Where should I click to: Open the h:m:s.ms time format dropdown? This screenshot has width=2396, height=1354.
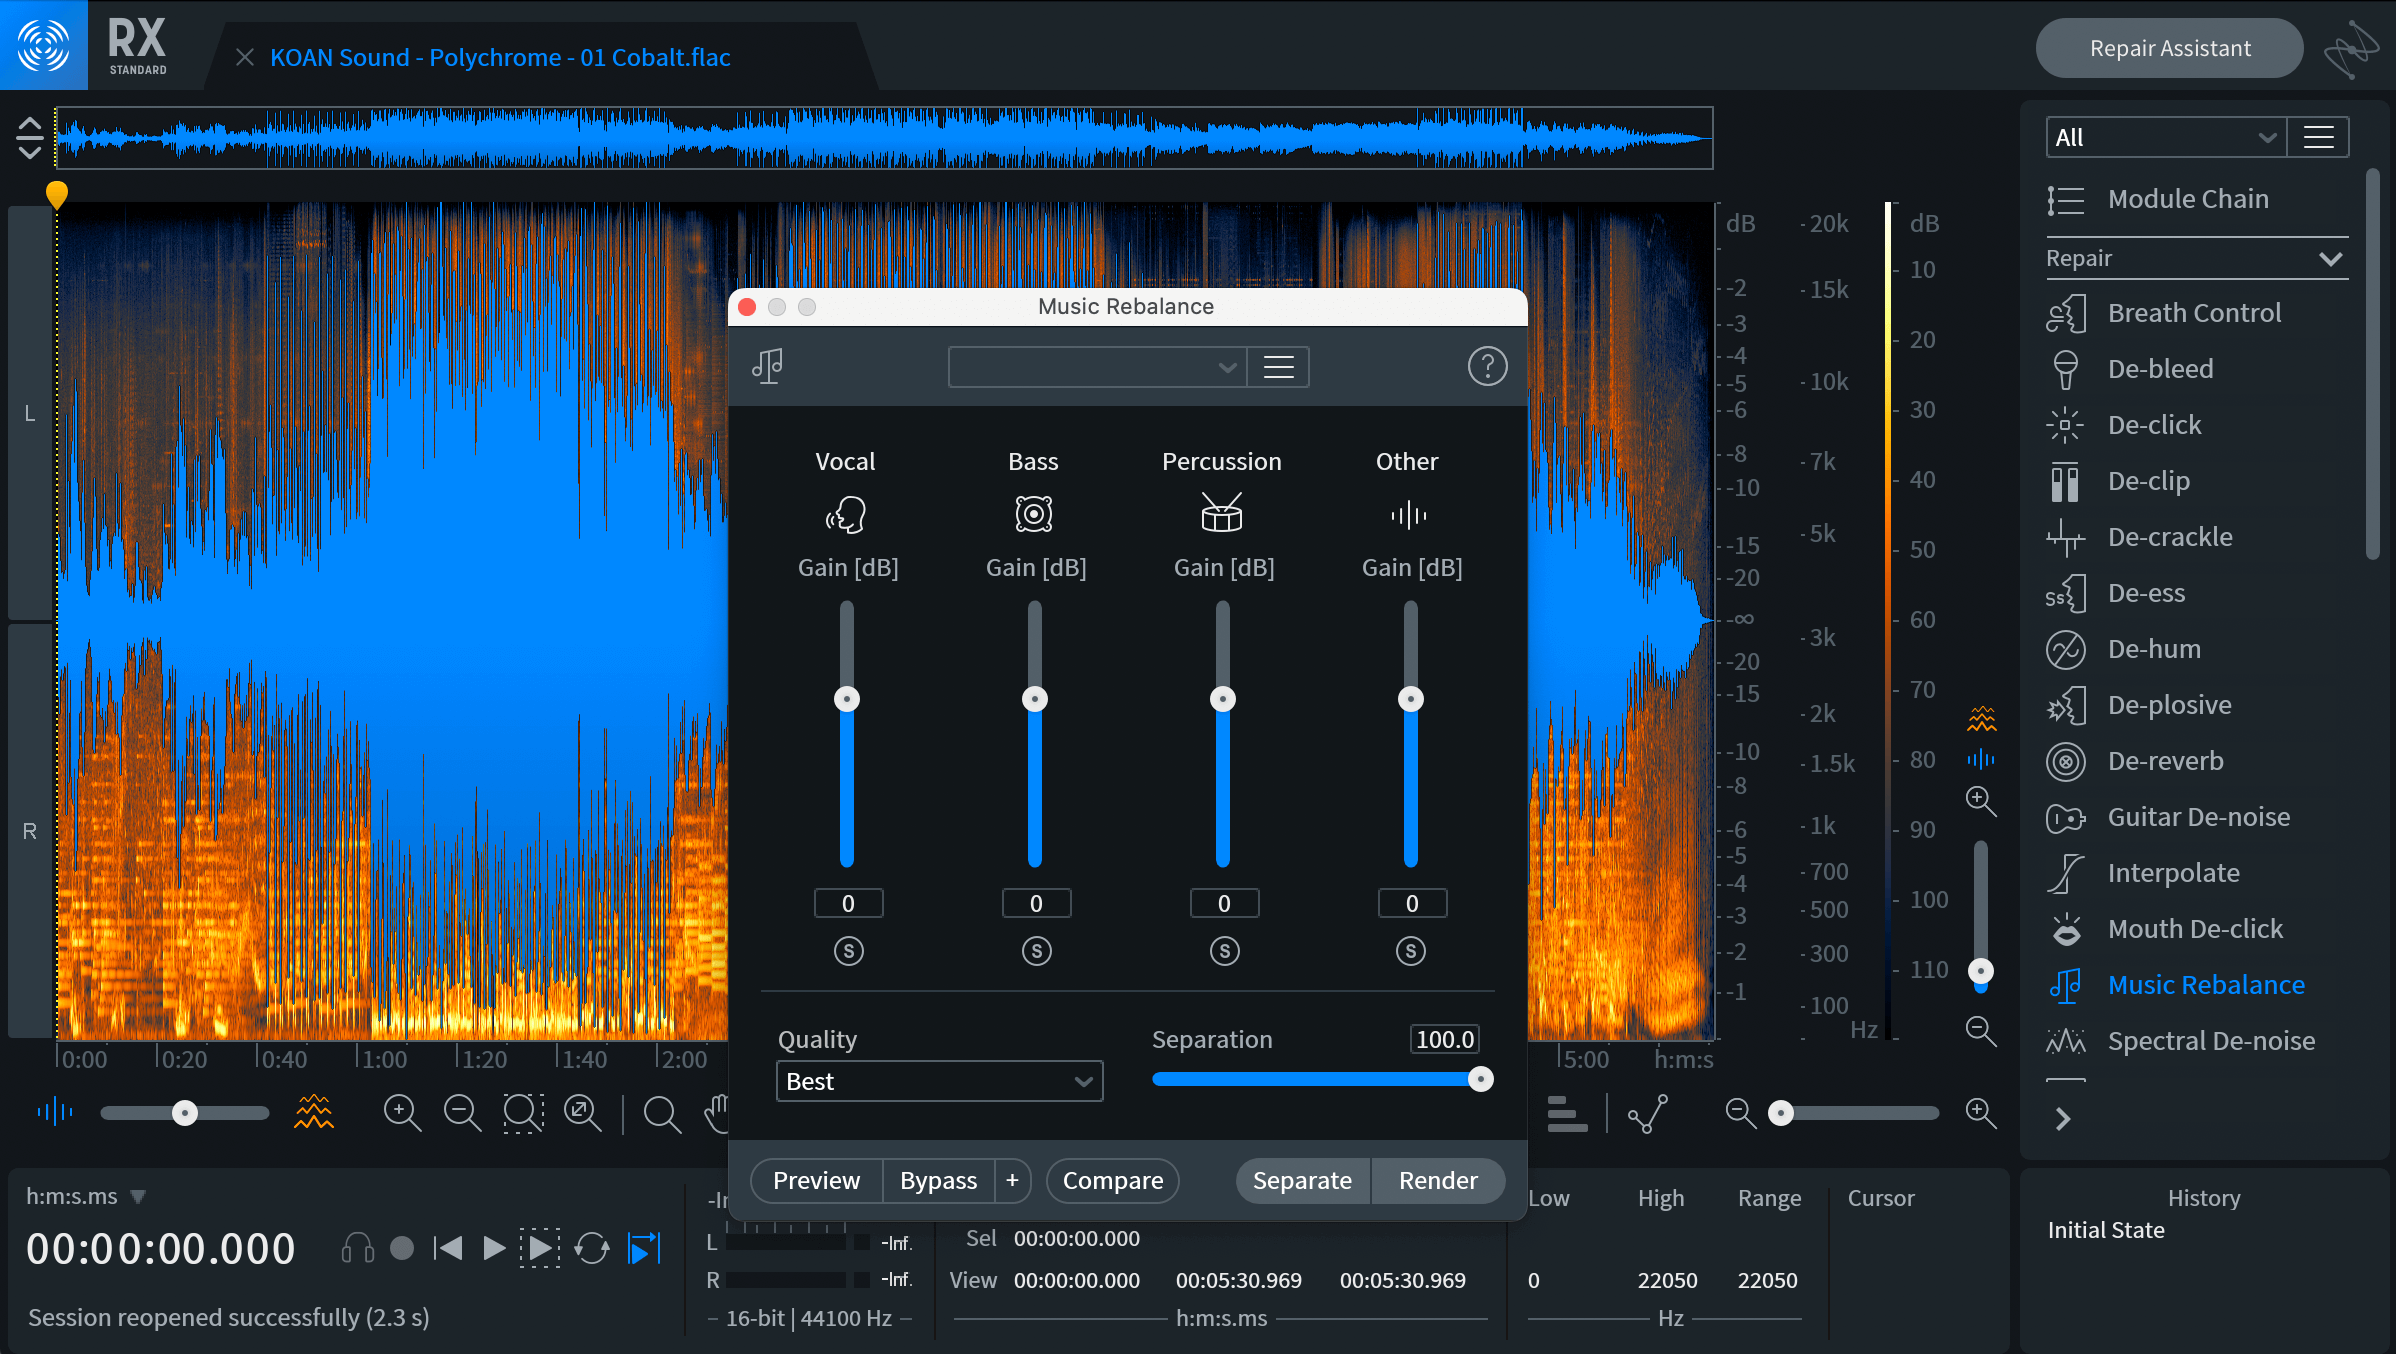86,1196
